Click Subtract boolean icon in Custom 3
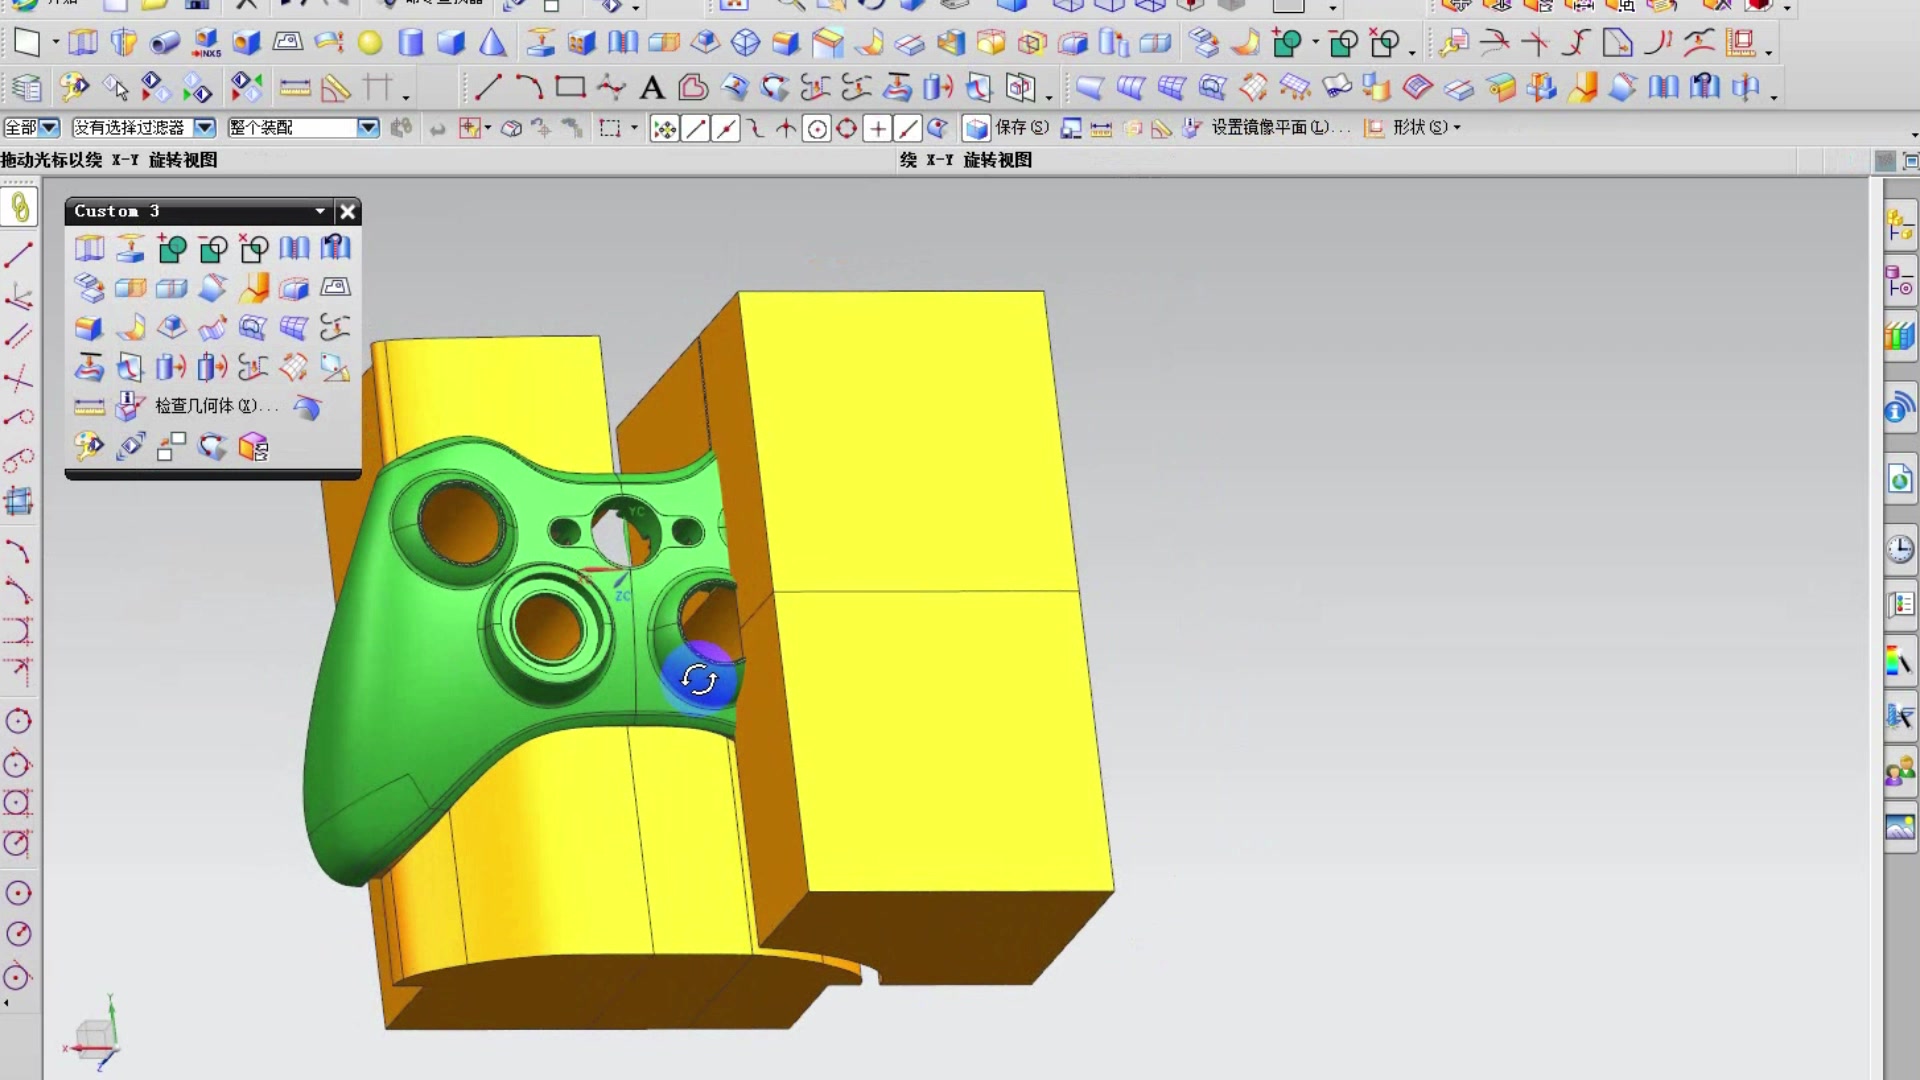The image size is (1920, 1080). pos(213,248)
